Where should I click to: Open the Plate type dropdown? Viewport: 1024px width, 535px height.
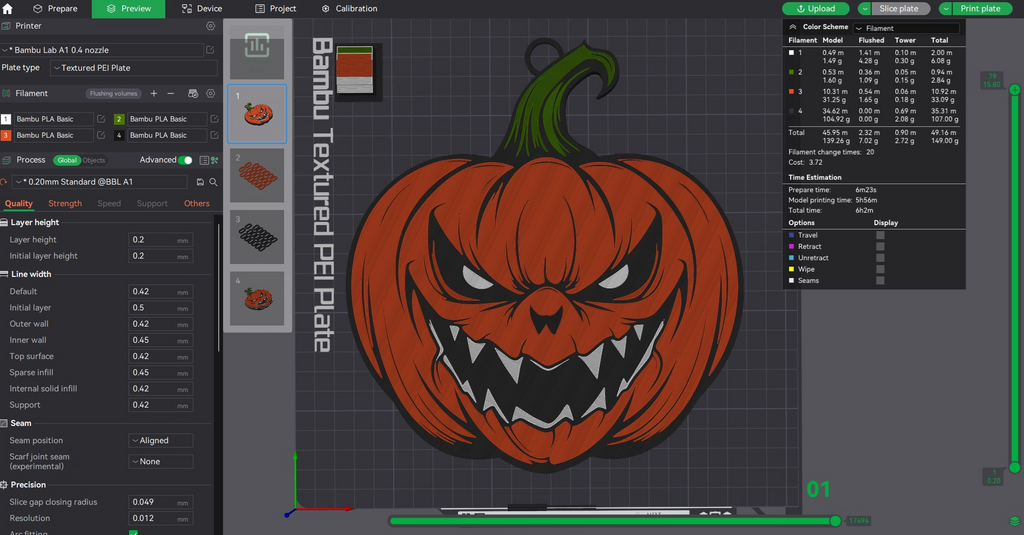click(x=134, y=68)
